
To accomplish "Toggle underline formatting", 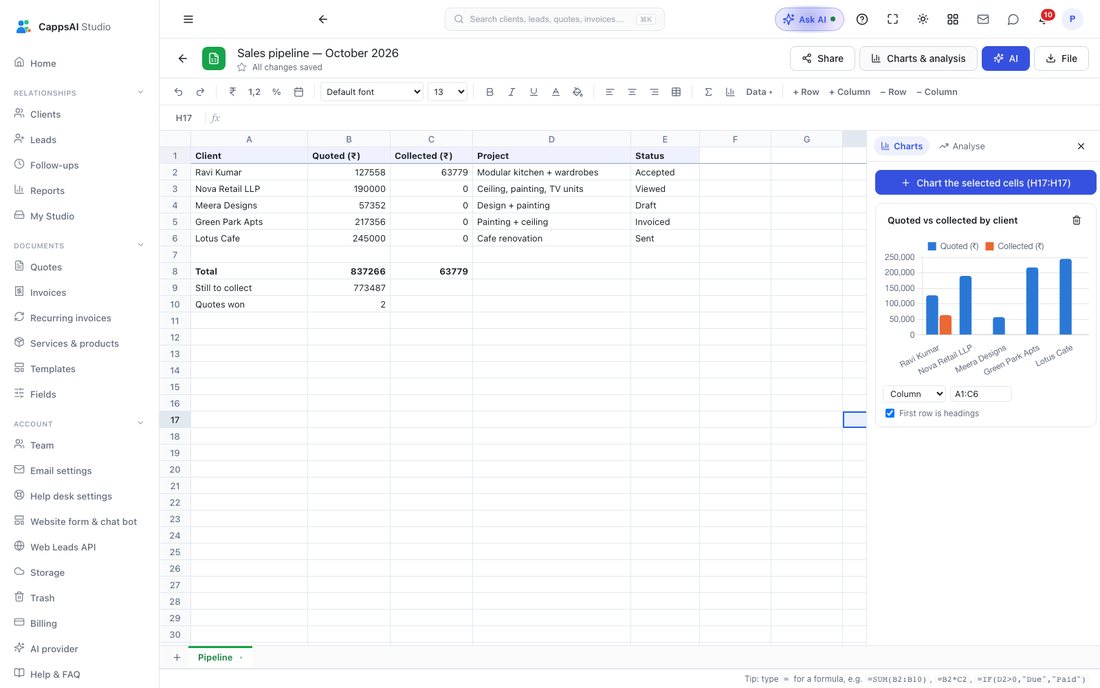I will point(534,92).
